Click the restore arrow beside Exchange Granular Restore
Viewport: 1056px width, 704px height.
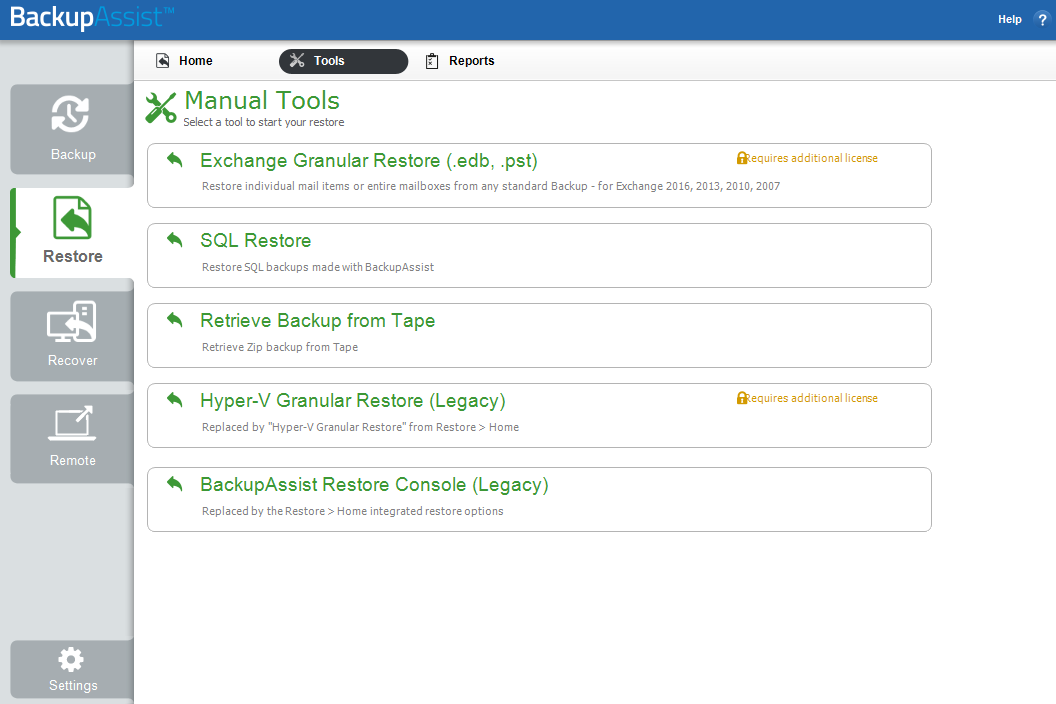coord(175,160)
